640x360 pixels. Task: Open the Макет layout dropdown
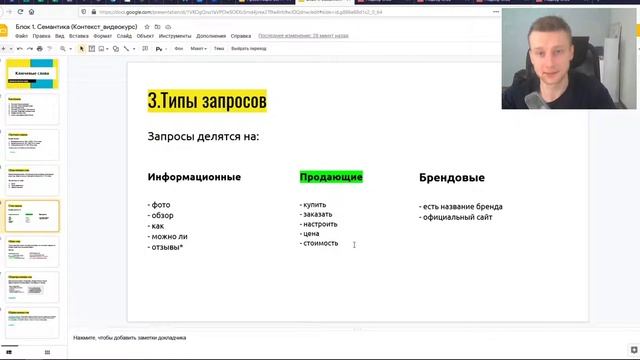click(x=198, y=49)
